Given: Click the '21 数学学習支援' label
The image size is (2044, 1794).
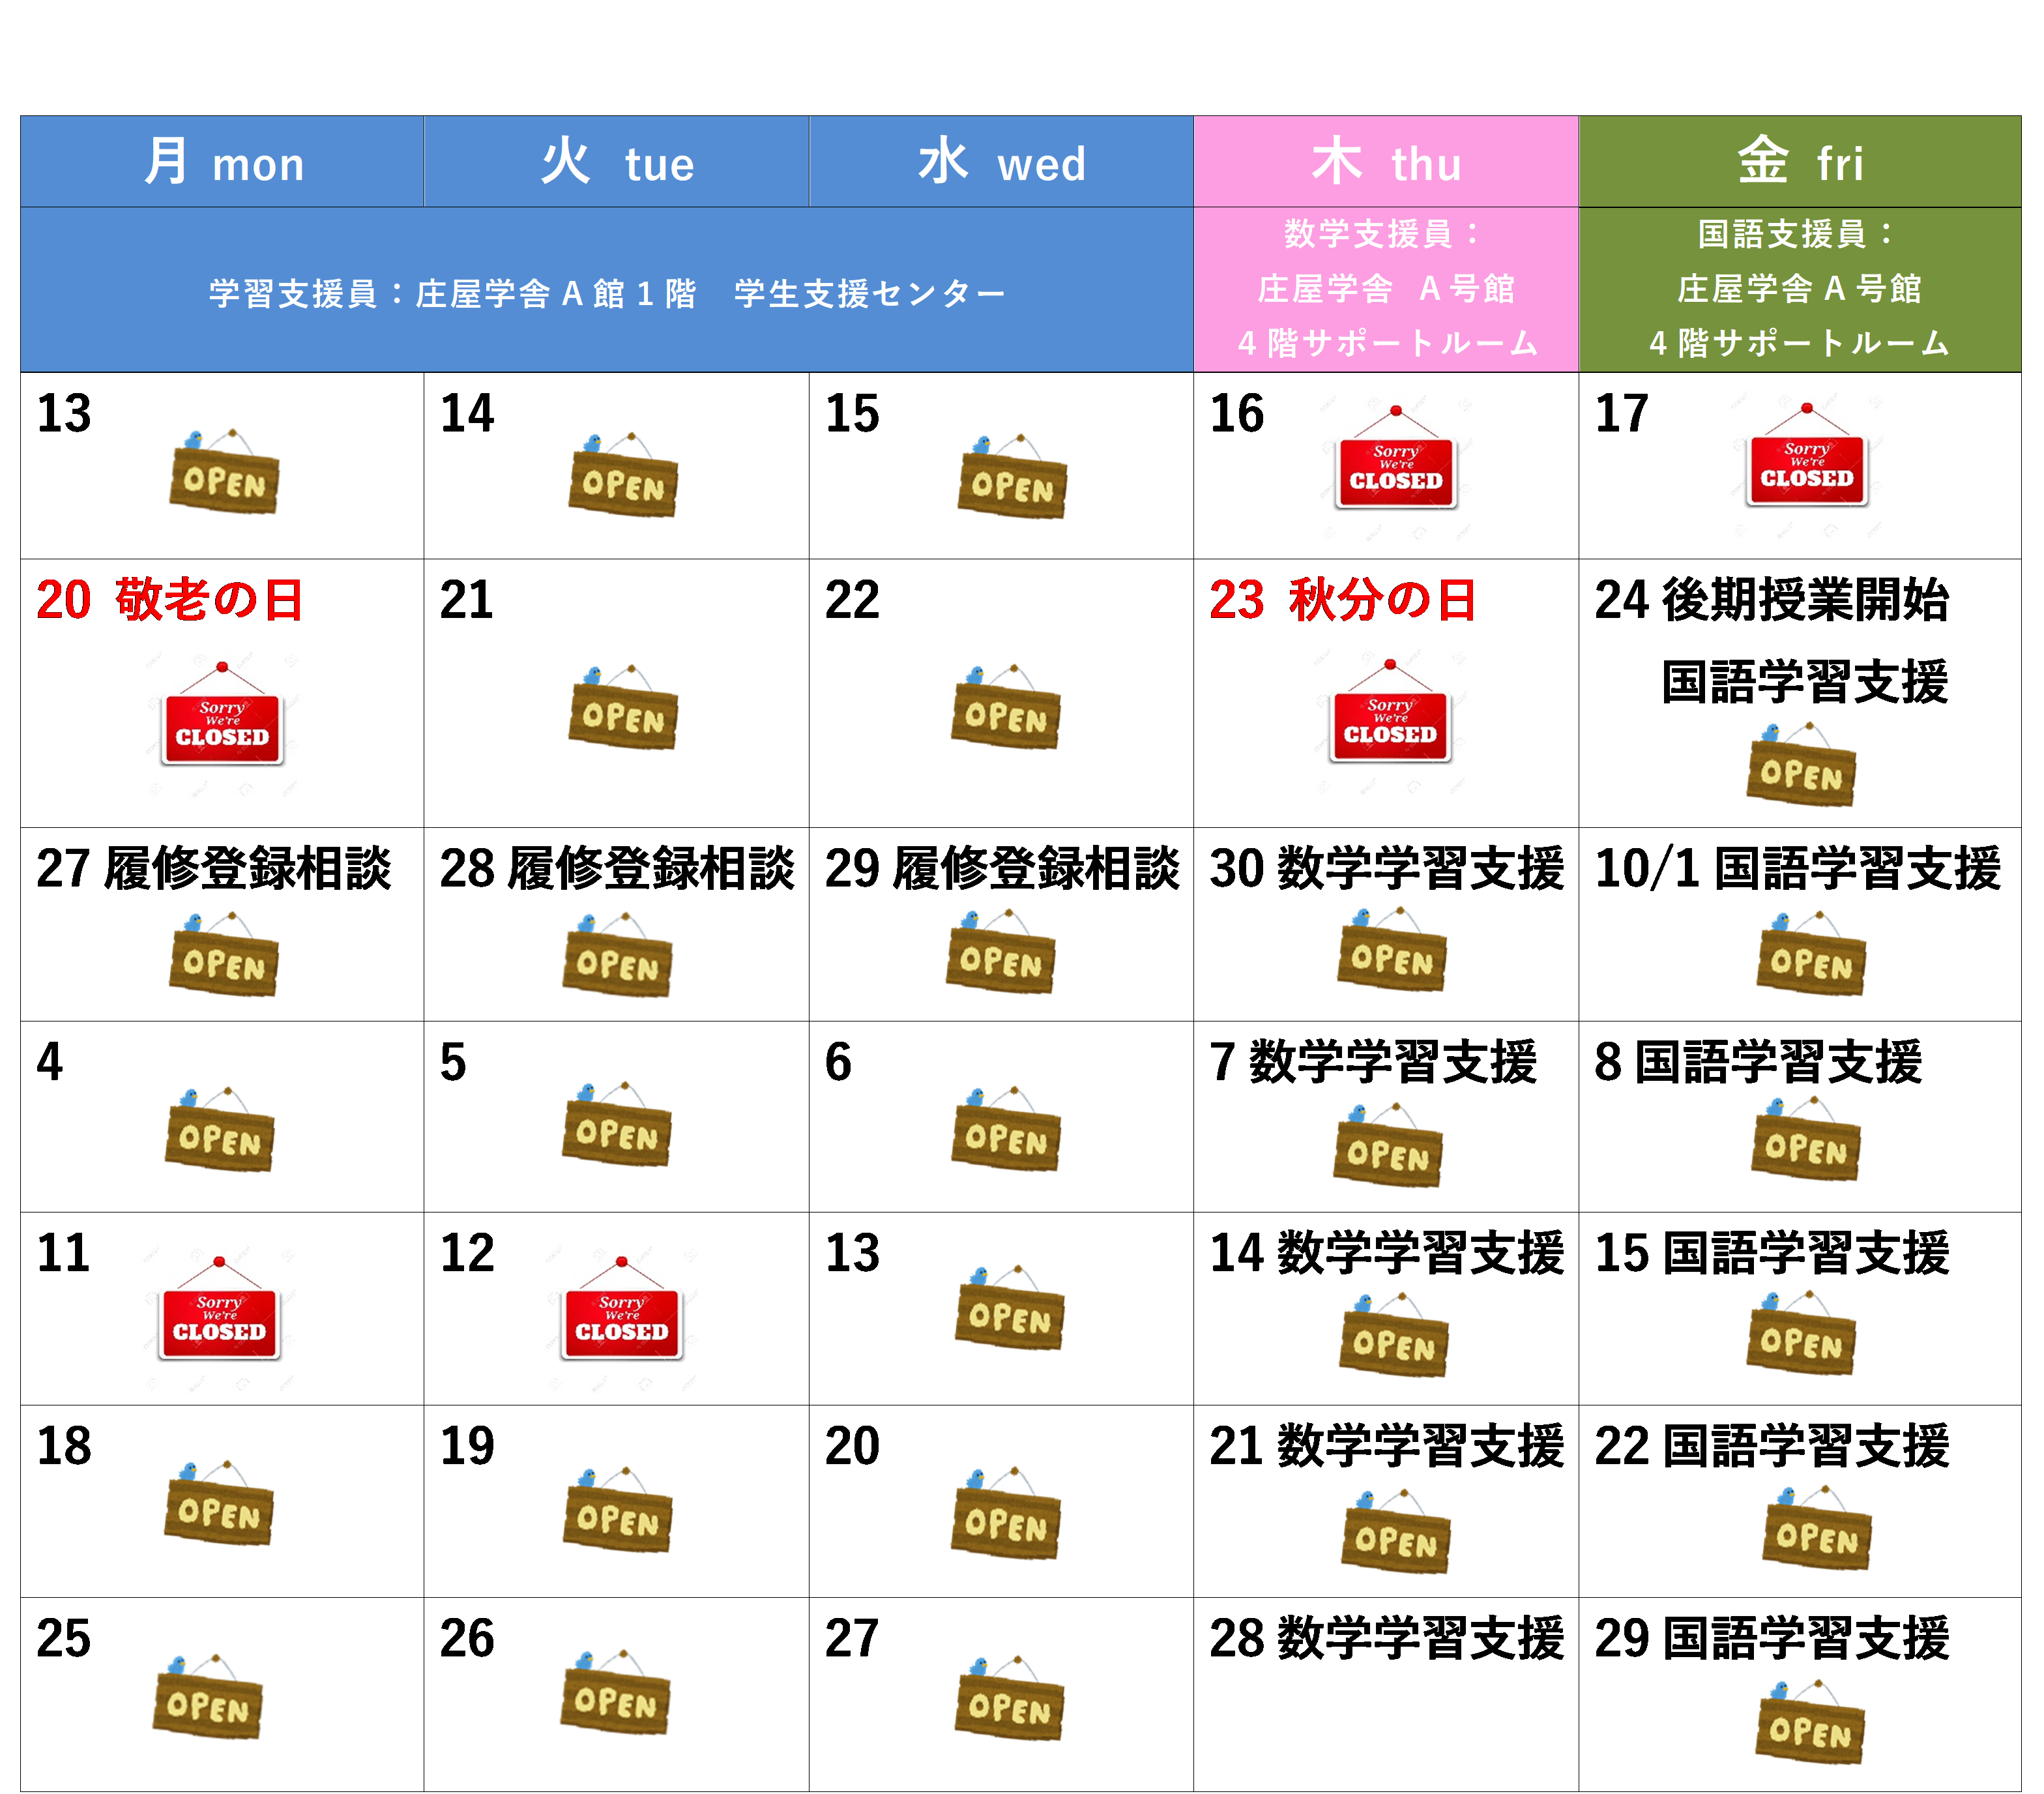Looking at the screenshot, I should pyautogui.click(x=1386, y=1446).
